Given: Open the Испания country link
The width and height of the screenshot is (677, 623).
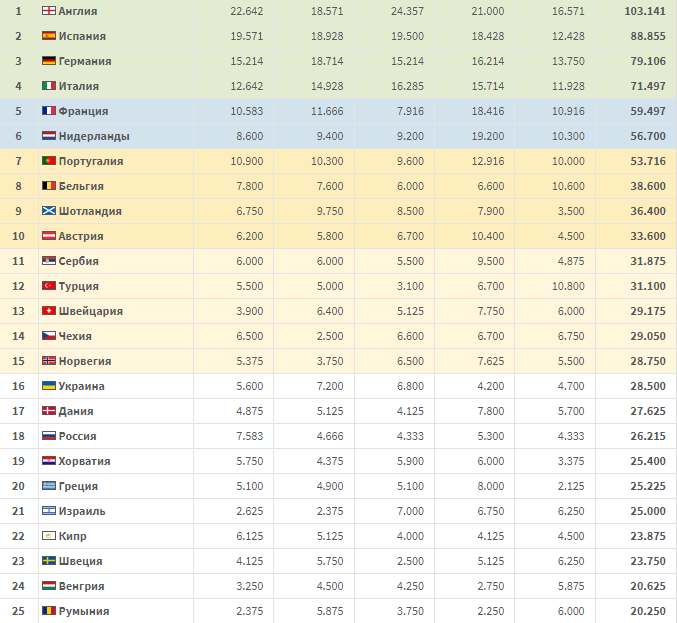Looking at the screenshot, I should tap(82, 36).
